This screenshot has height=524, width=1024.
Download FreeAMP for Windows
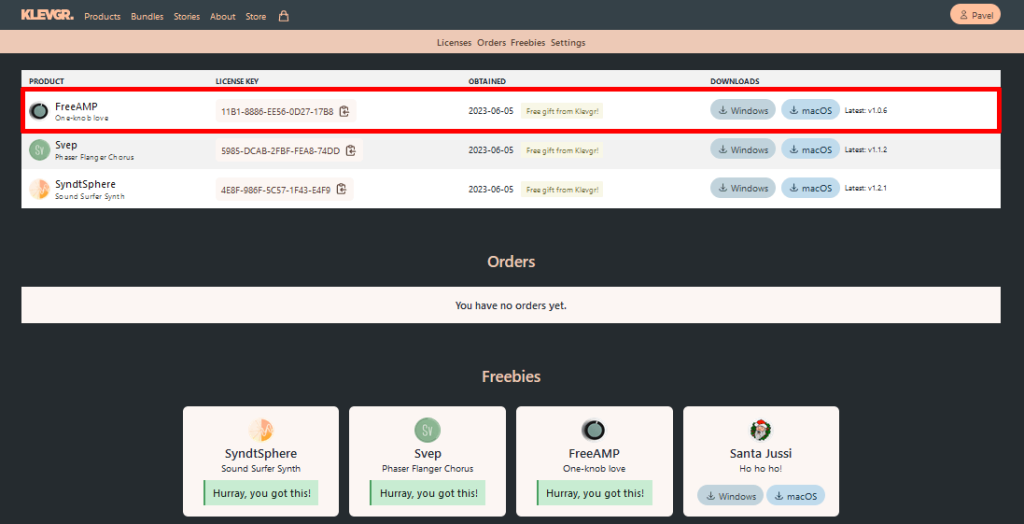coord(742,111)
